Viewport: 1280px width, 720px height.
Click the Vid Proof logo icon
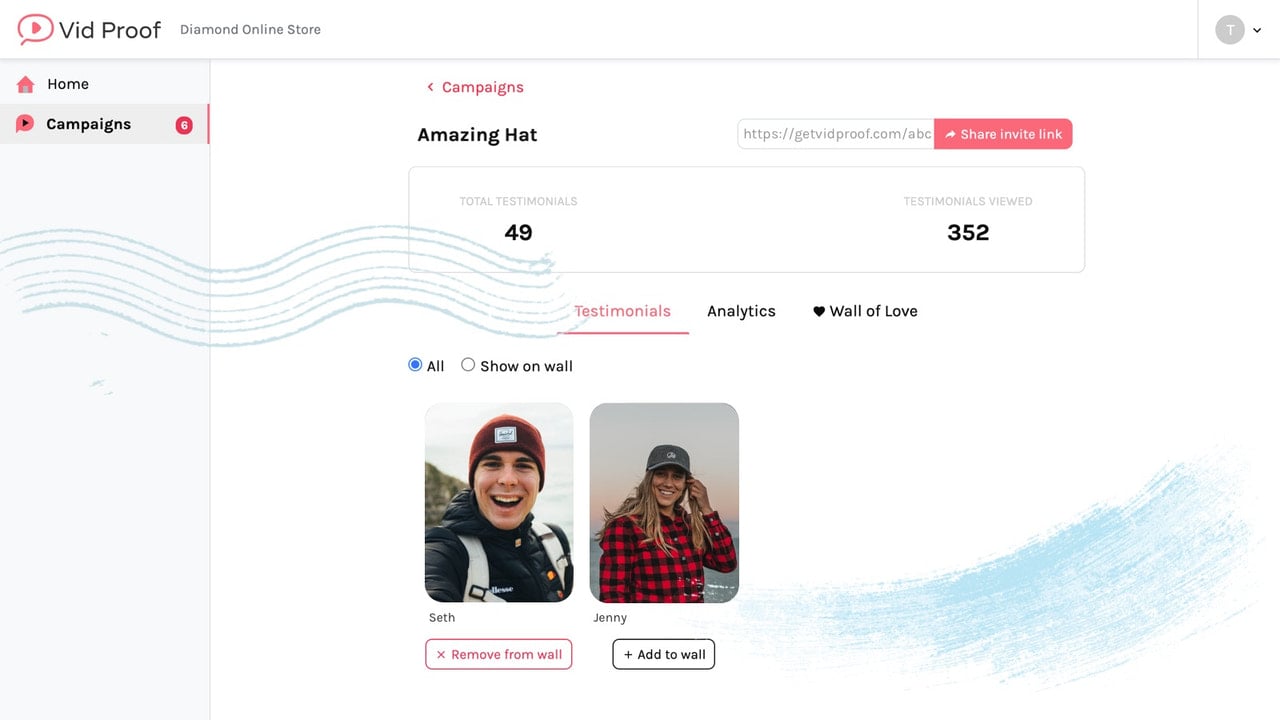[x=35, y=29]
